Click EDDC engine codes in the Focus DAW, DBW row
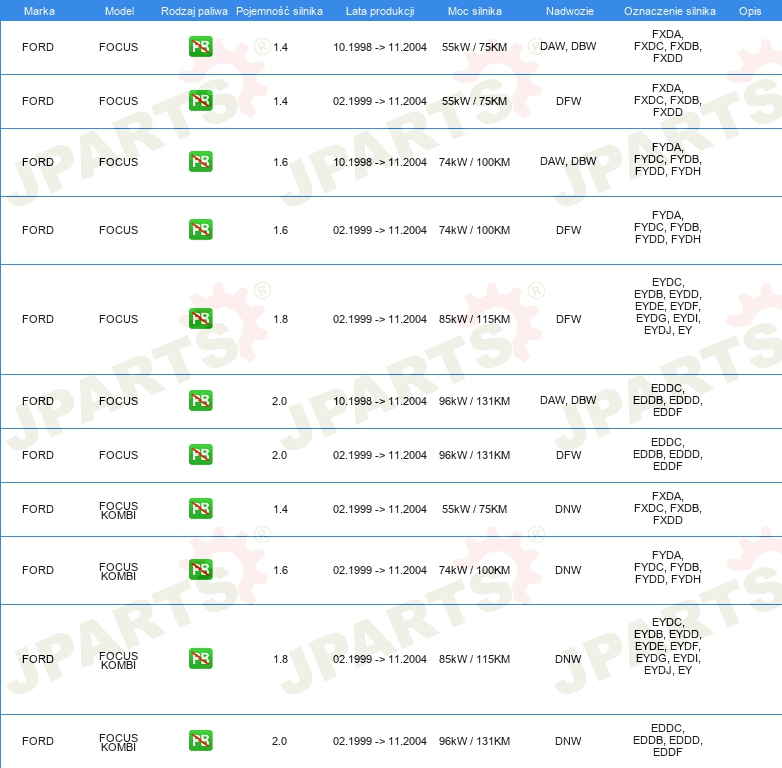Screen dimensions: 782x768 [668, 400]
